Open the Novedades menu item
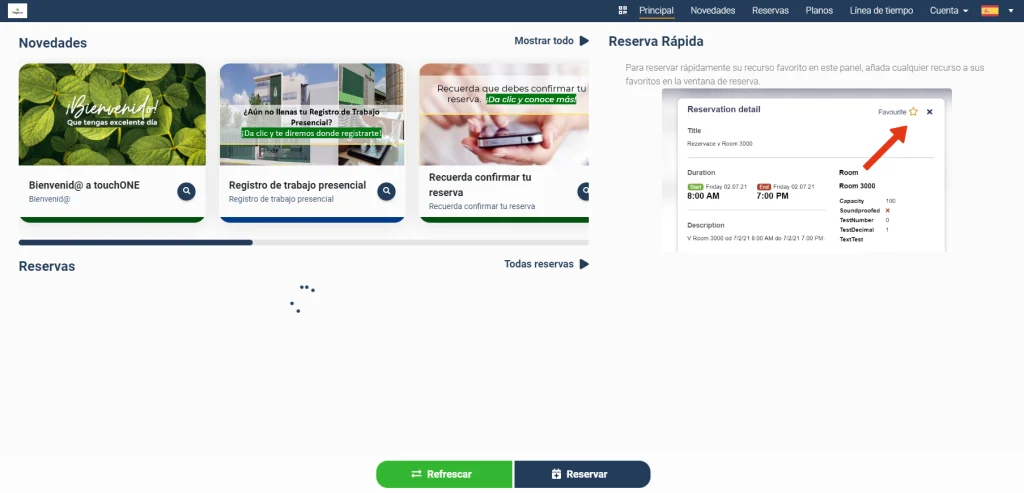Viewport: 1024px width, 493px height. coord(712,11)
